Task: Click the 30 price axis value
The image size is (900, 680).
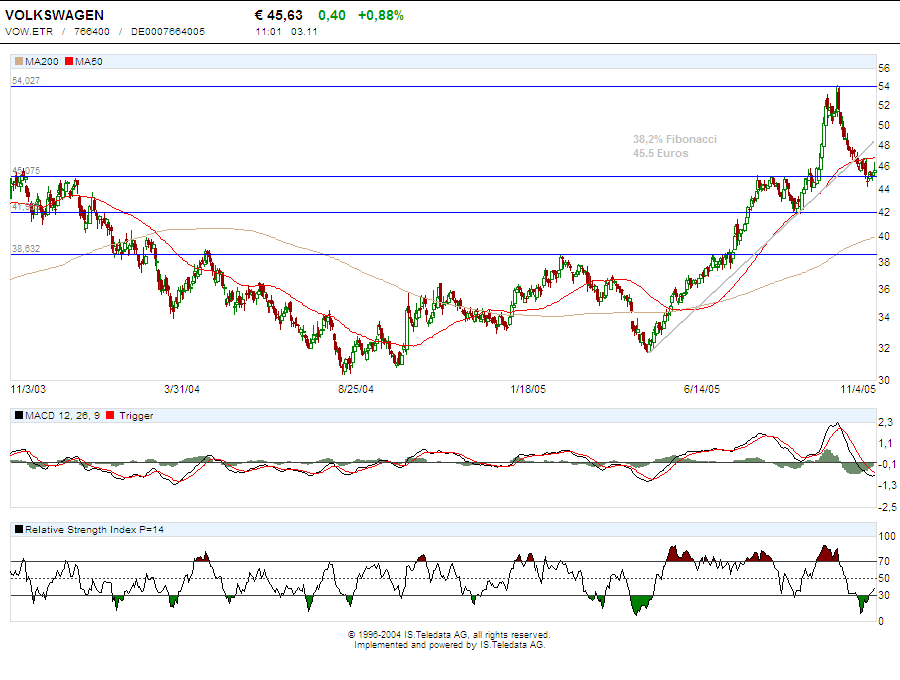Action: click(884, 380)
